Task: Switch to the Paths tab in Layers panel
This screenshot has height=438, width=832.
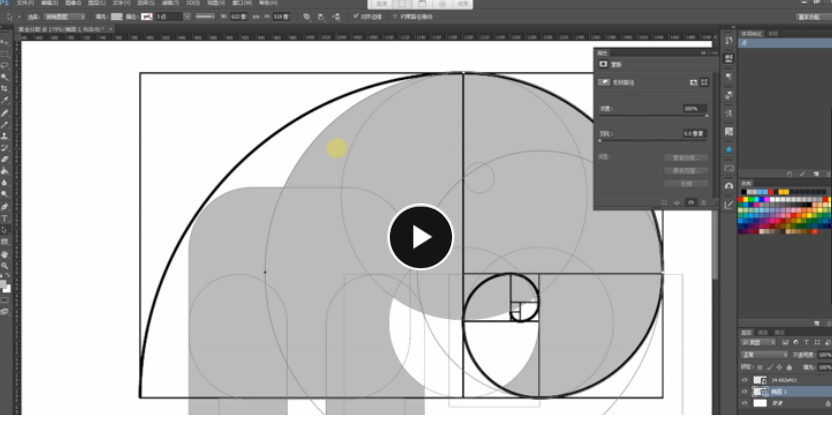Action: pos(779,332)
